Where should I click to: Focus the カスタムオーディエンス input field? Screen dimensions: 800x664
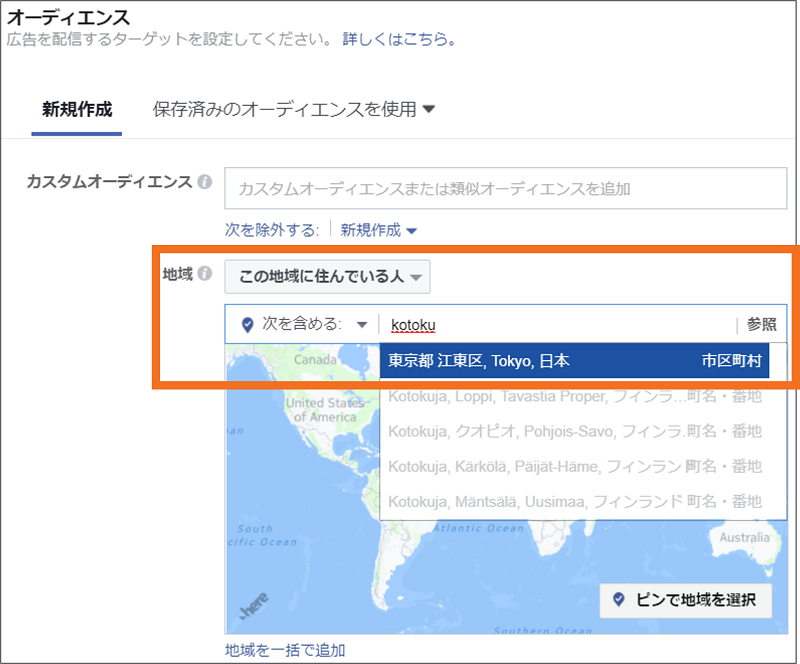point(506,188)
